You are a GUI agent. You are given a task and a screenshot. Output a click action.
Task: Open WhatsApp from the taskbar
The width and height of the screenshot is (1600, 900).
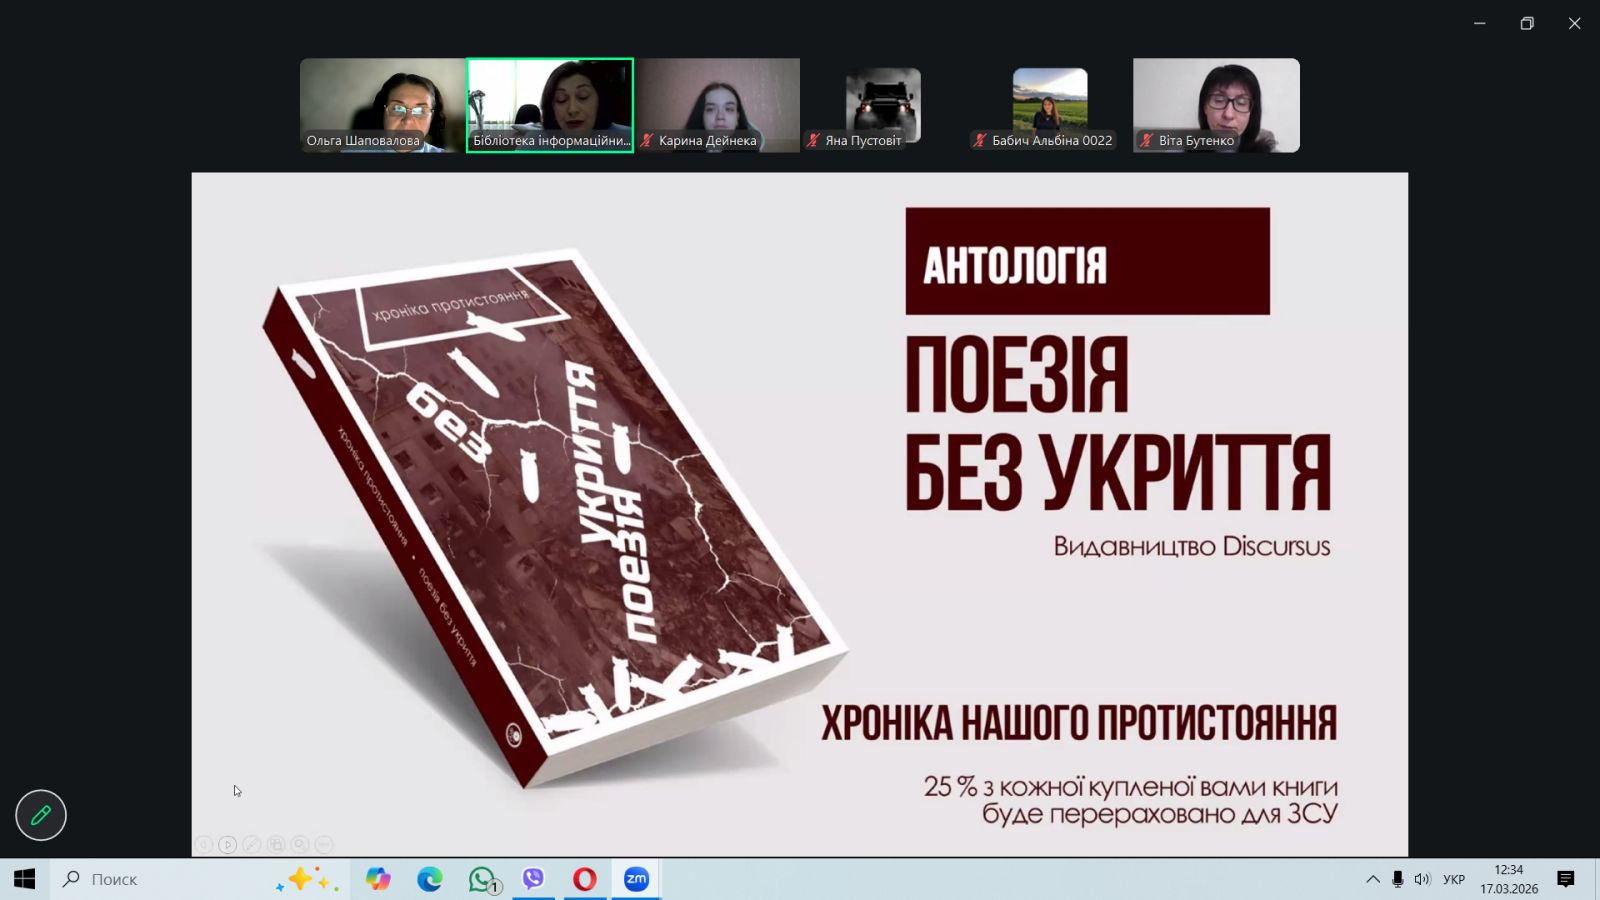coord(482,879)
